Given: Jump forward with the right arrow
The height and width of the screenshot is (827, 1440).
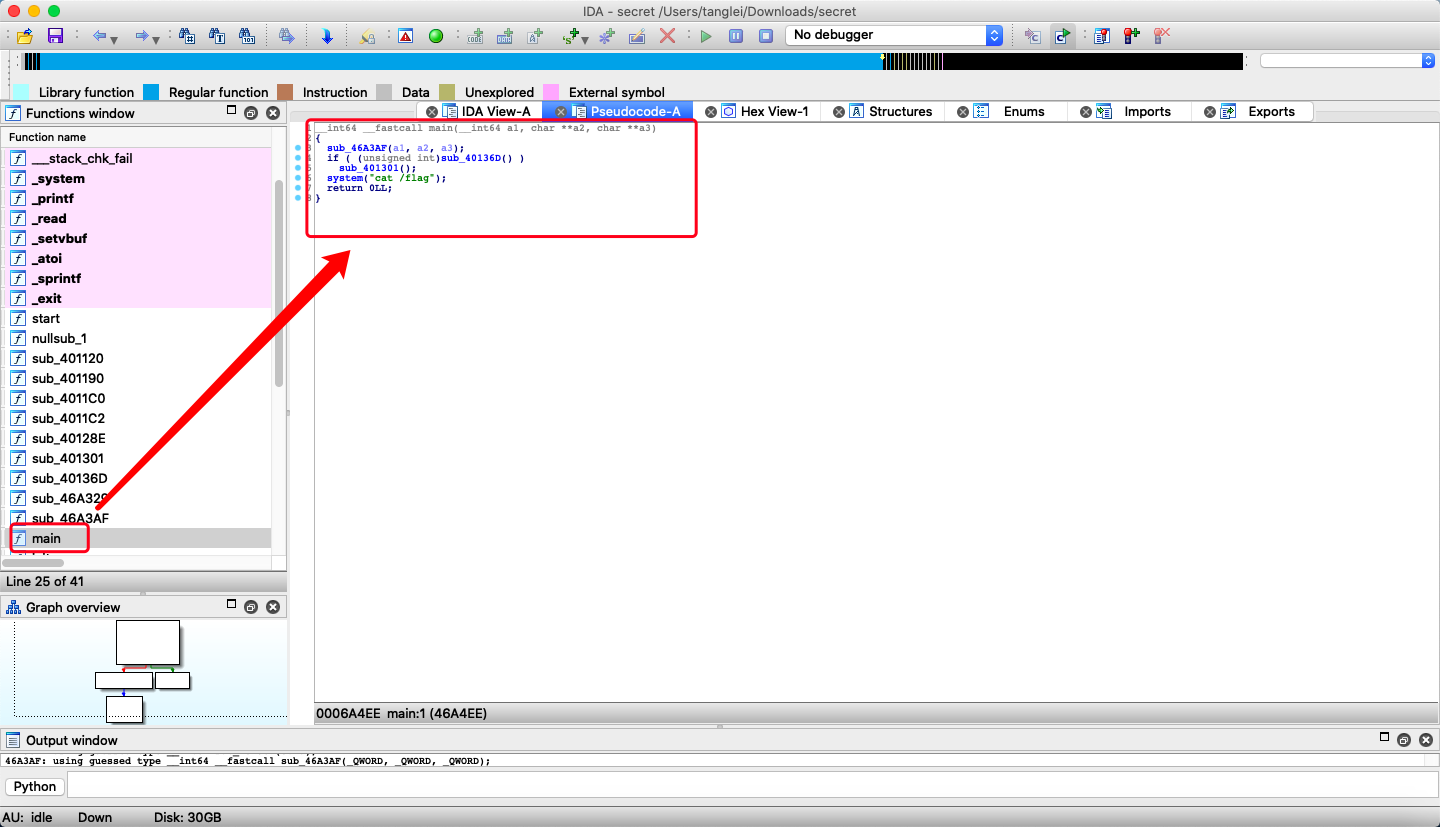Looking at the screenshot, I should (x=142, y=36).
